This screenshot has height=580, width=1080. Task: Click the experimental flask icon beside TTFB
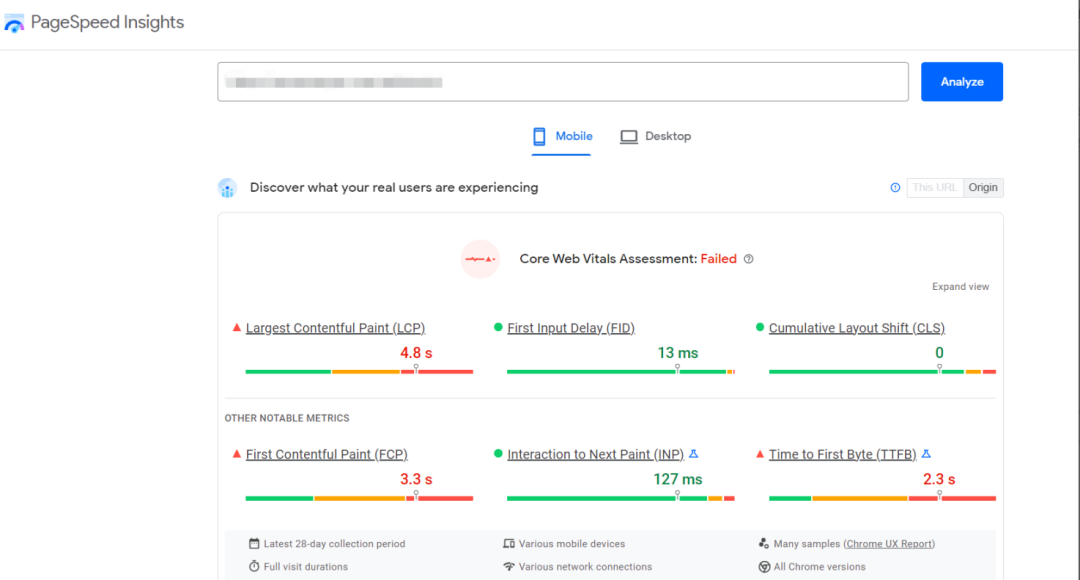(x=926, y=454)
